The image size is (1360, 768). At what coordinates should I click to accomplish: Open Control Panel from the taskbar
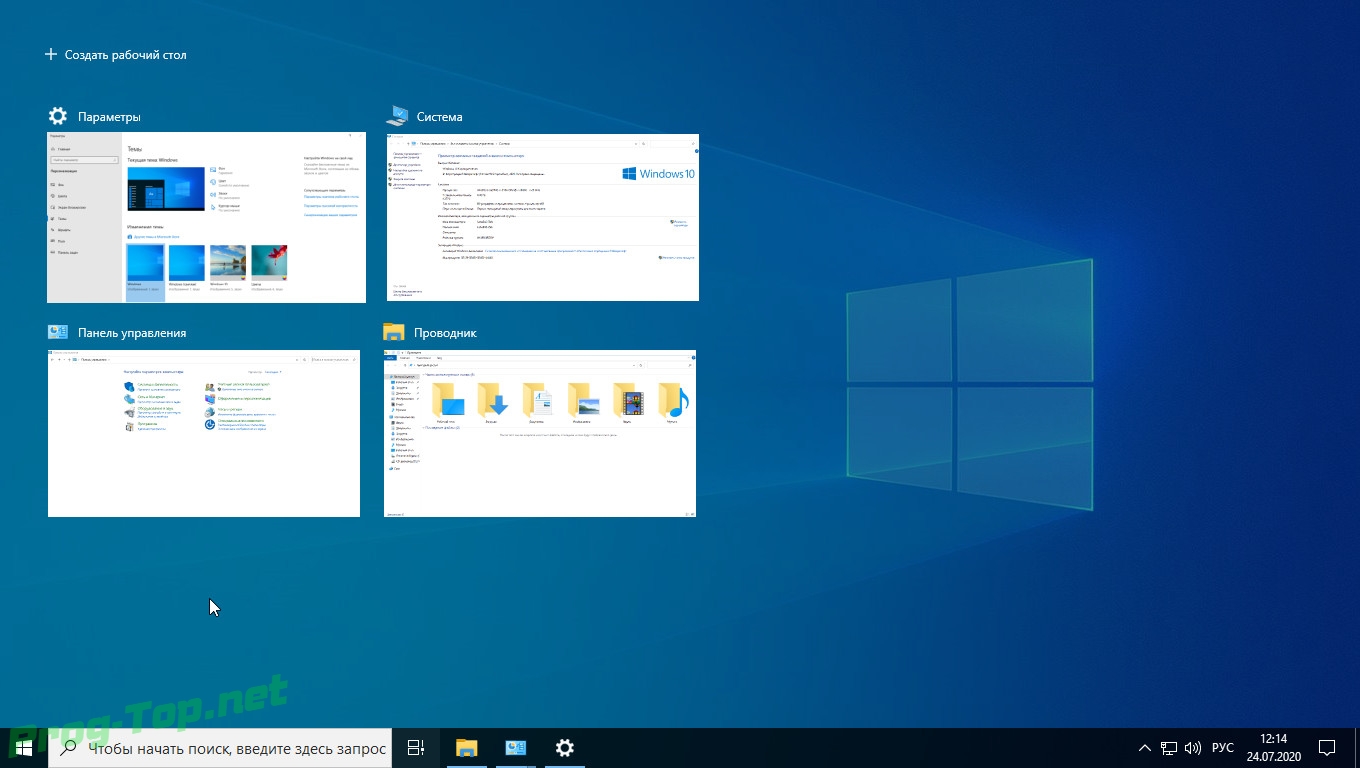coord(516,748)
